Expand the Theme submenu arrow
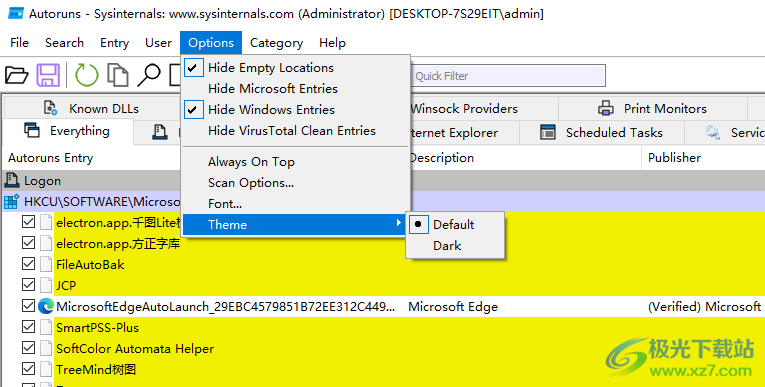The width and height of the screenshot is (765, 387). 399,223
